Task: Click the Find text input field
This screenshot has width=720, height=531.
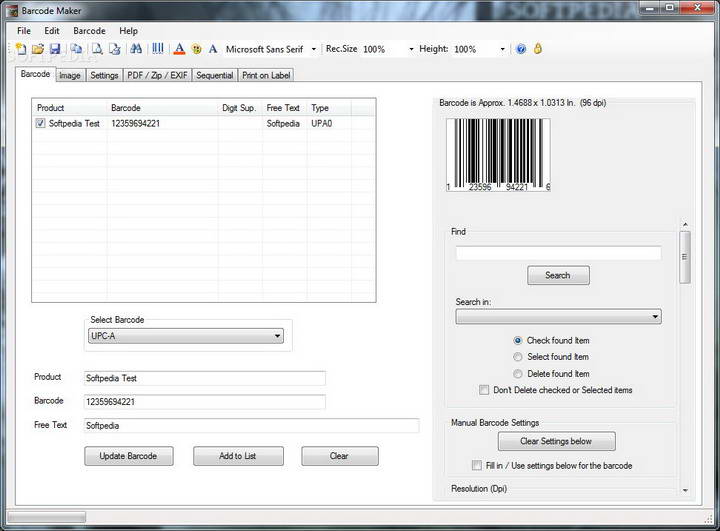Action: [x=558, y=254]
